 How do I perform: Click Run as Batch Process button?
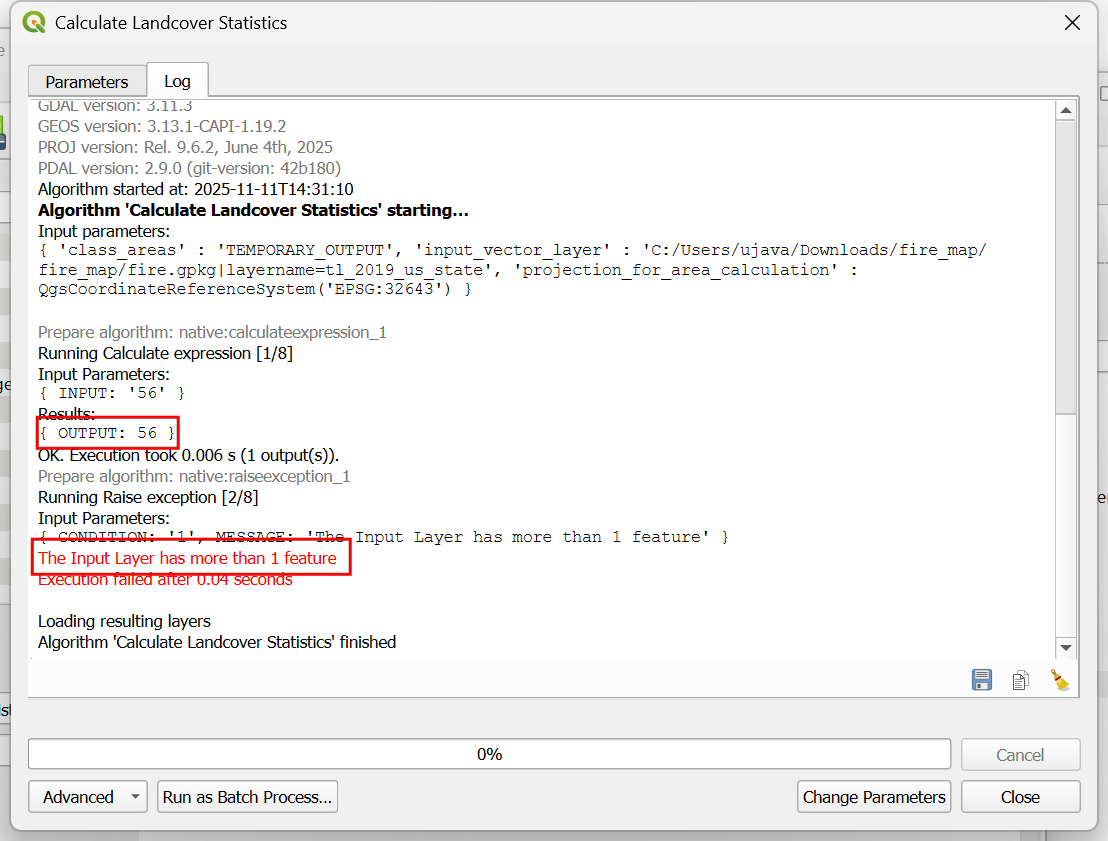[247, 797]
